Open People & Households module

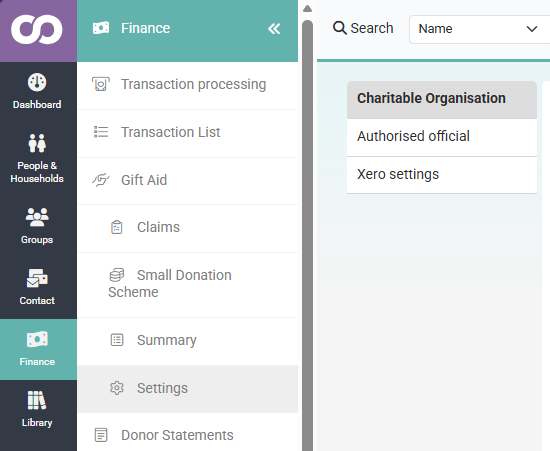[x=38, y=158]
